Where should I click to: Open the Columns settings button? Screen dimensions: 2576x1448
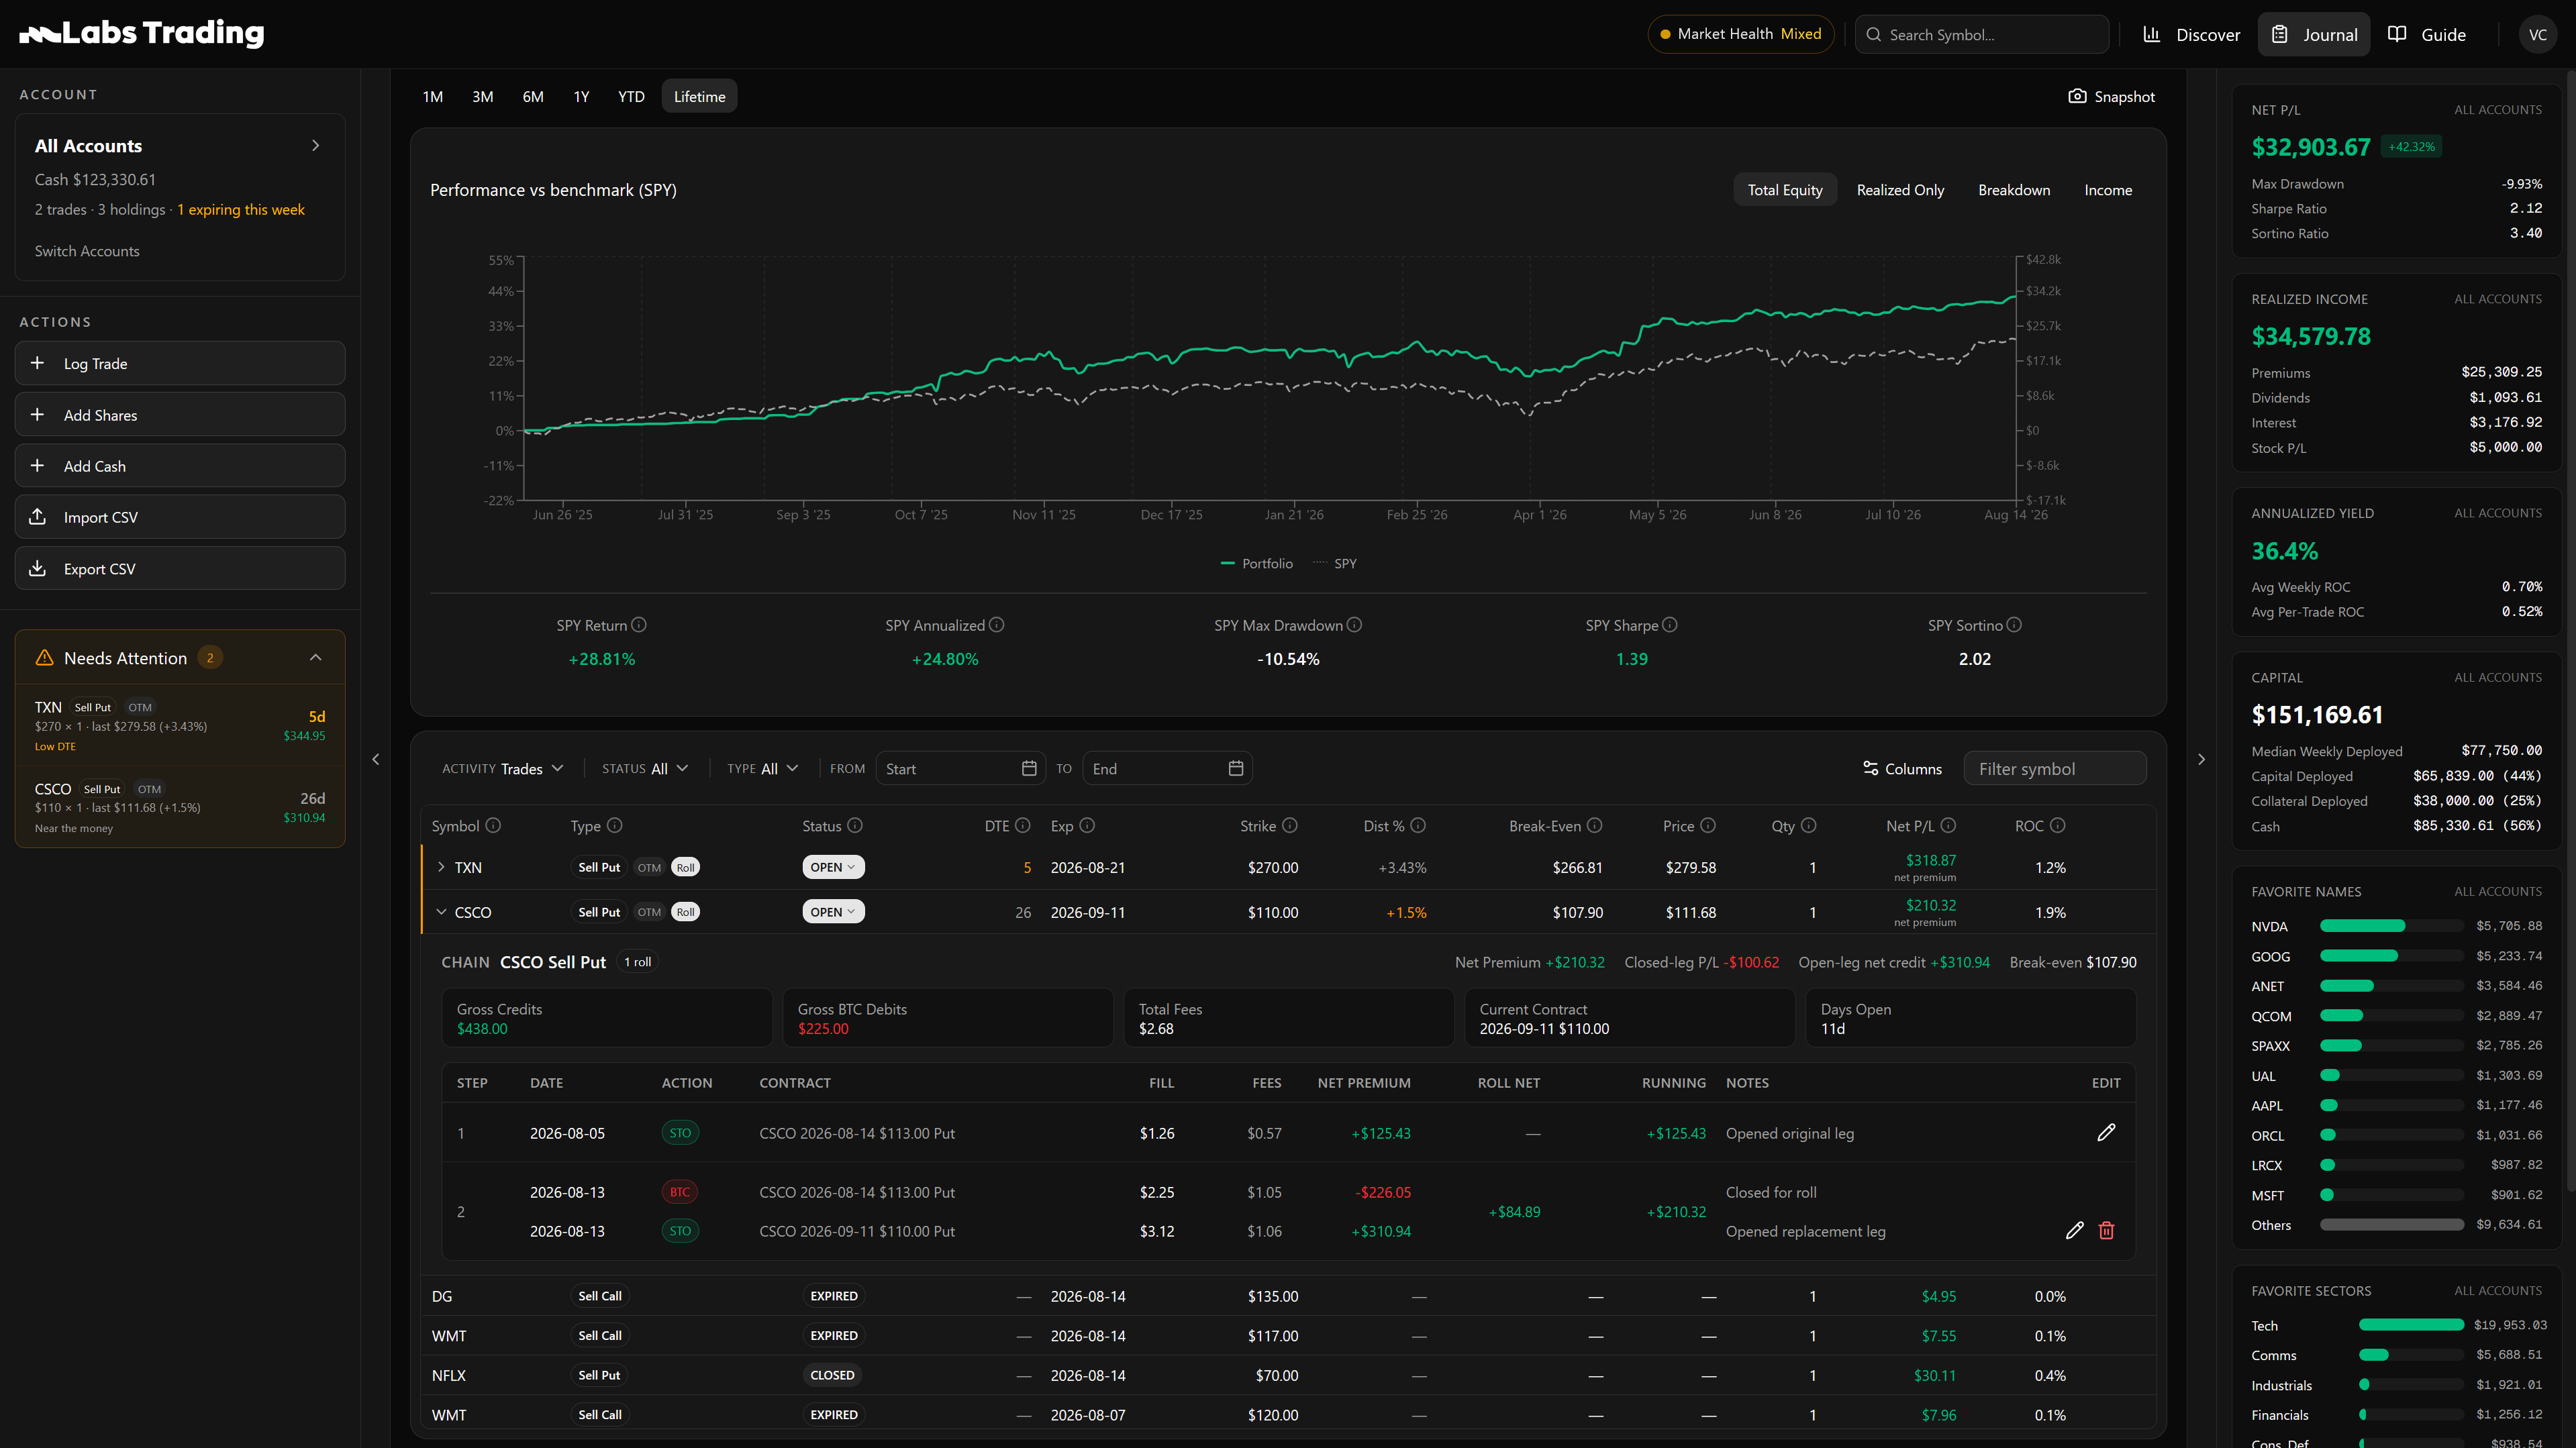(x=1902, y=768)
